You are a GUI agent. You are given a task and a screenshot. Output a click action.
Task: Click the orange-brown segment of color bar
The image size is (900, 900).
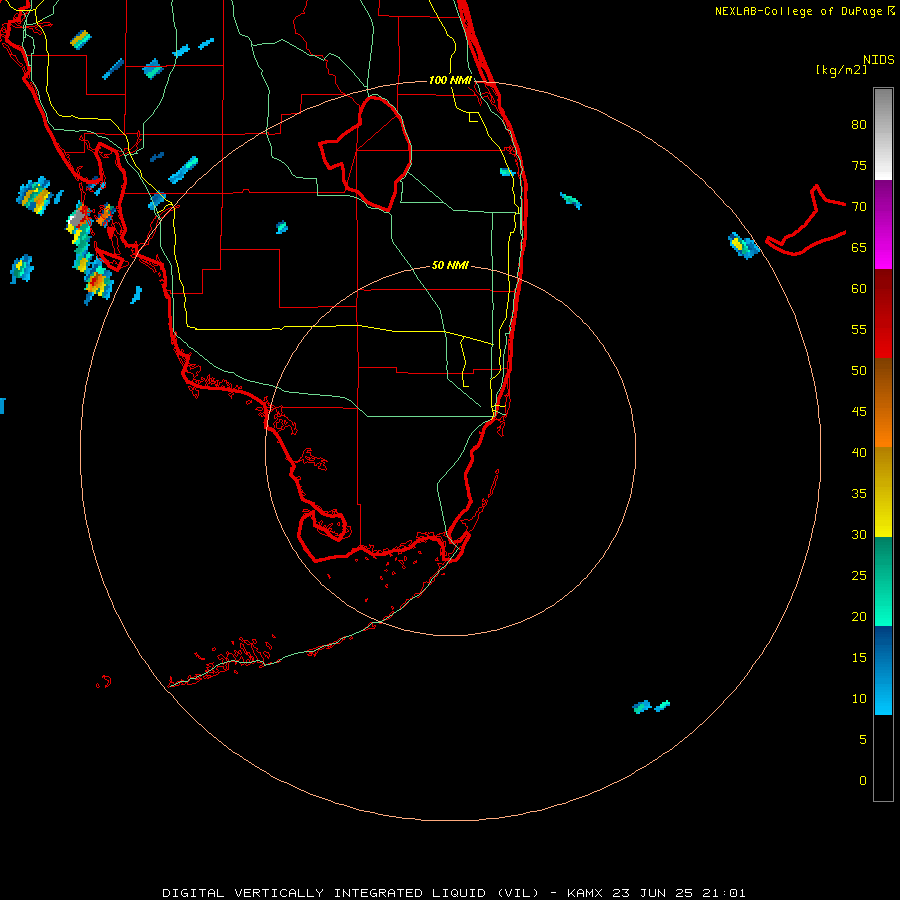click(x=883, y=402)
